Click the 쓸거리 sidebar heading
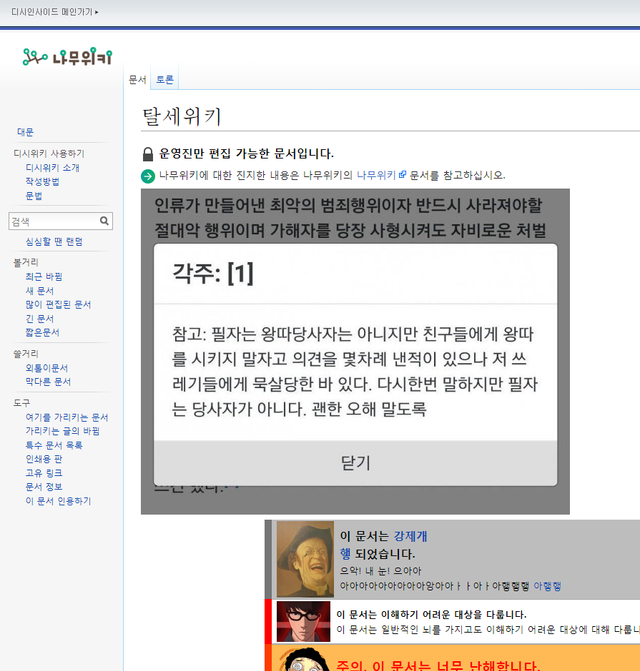 coord(26,354)
